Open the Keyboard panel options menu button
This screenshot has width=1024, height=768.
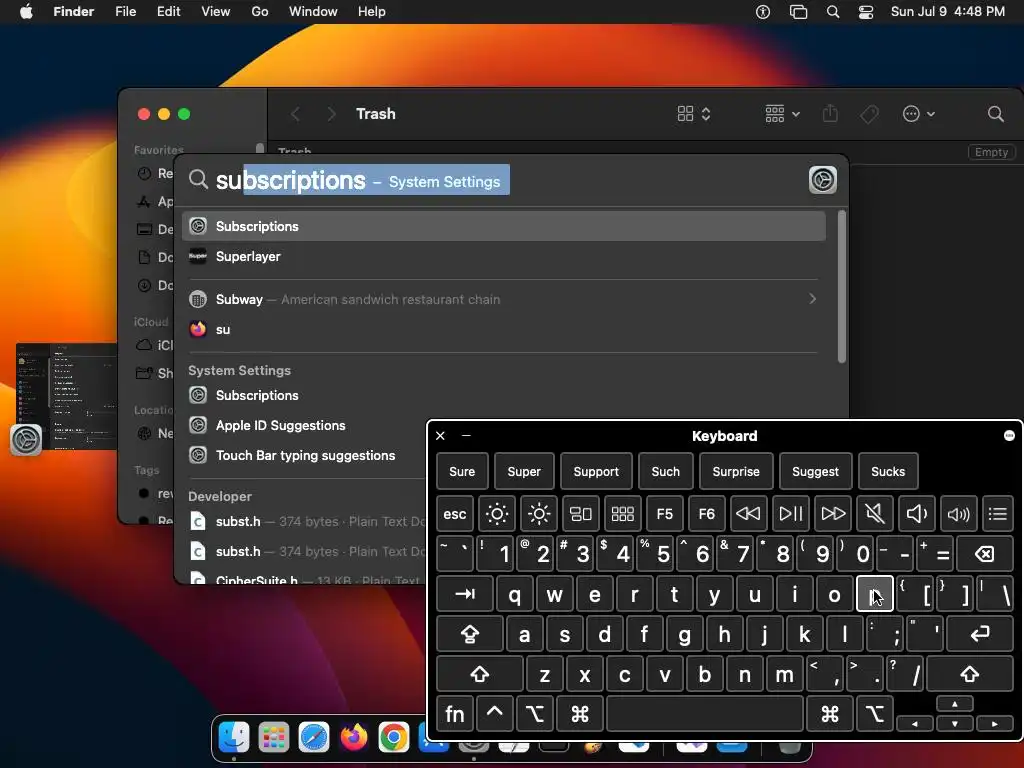pyautogui.click(x=1009, y=436)
